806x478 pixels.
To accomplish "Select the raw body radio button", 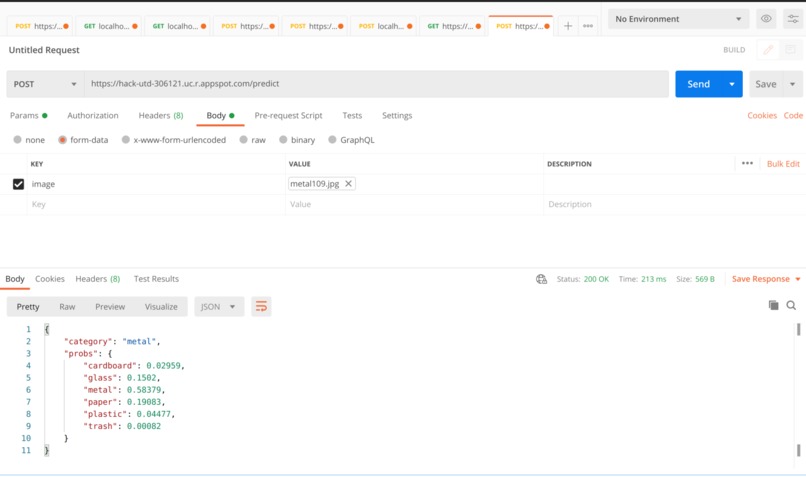I will [244, 140].
